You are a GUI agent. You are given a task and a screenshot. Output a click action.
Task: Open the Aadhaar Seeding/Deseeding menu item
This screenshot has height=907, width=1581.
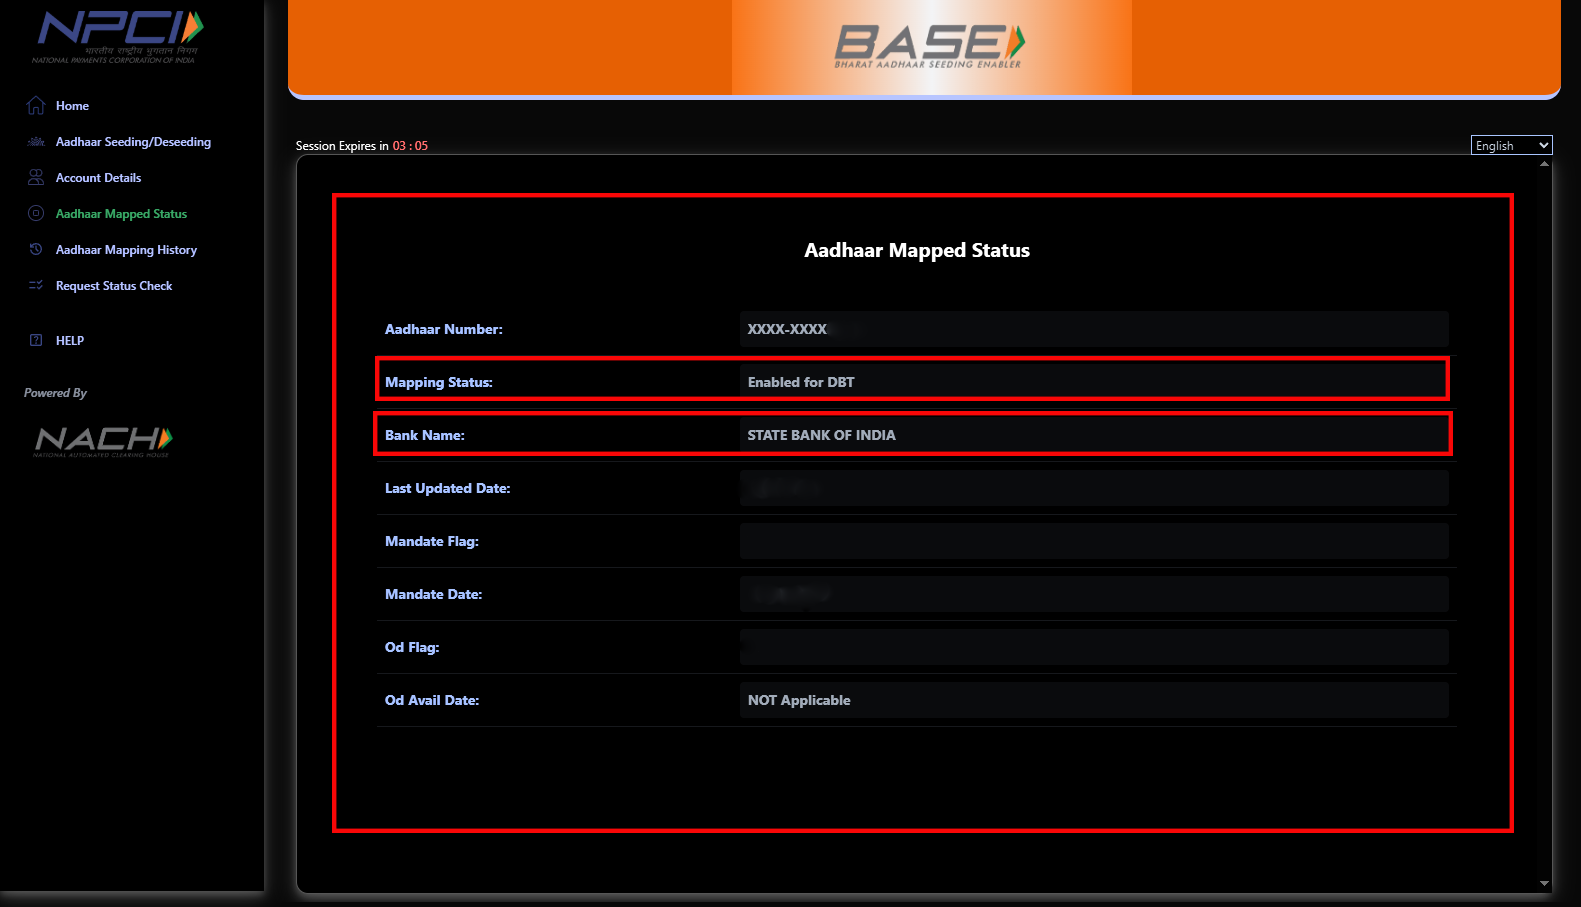(133, 142)
